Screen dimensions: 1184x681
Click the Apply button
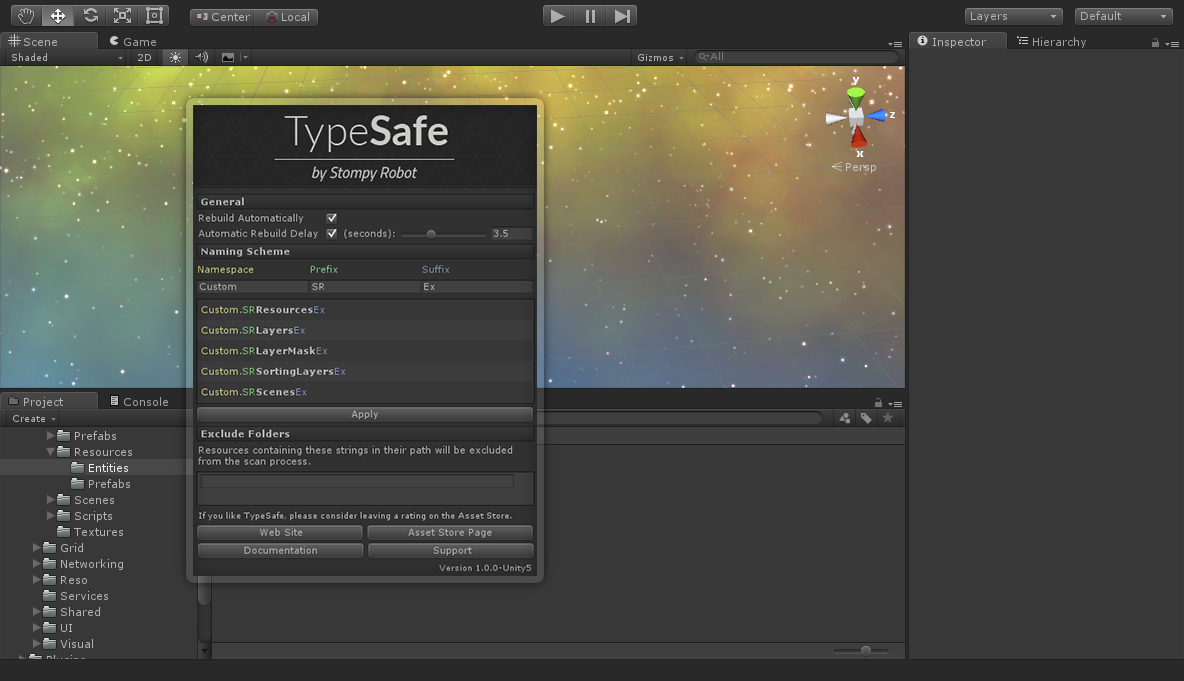(365, 414)
